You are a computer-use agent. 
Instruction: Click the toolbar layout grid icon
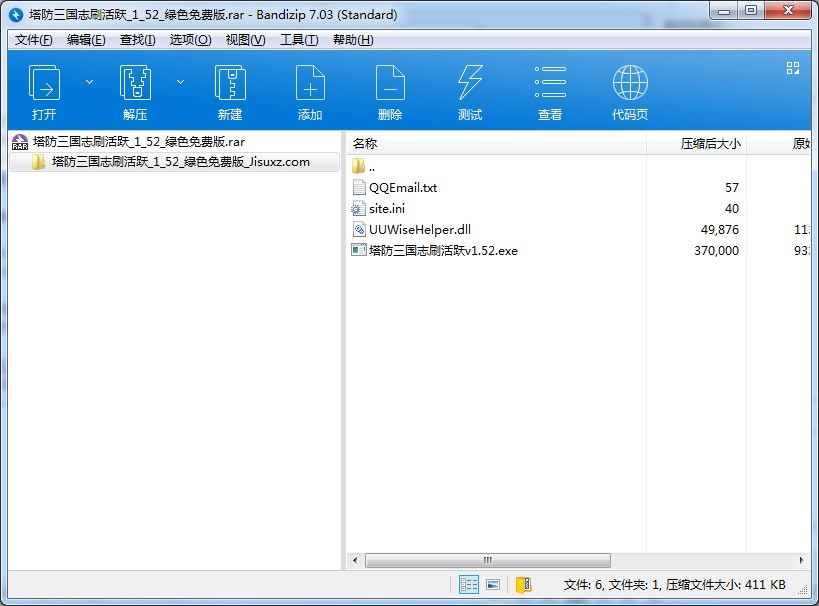[x=793, y=68]
